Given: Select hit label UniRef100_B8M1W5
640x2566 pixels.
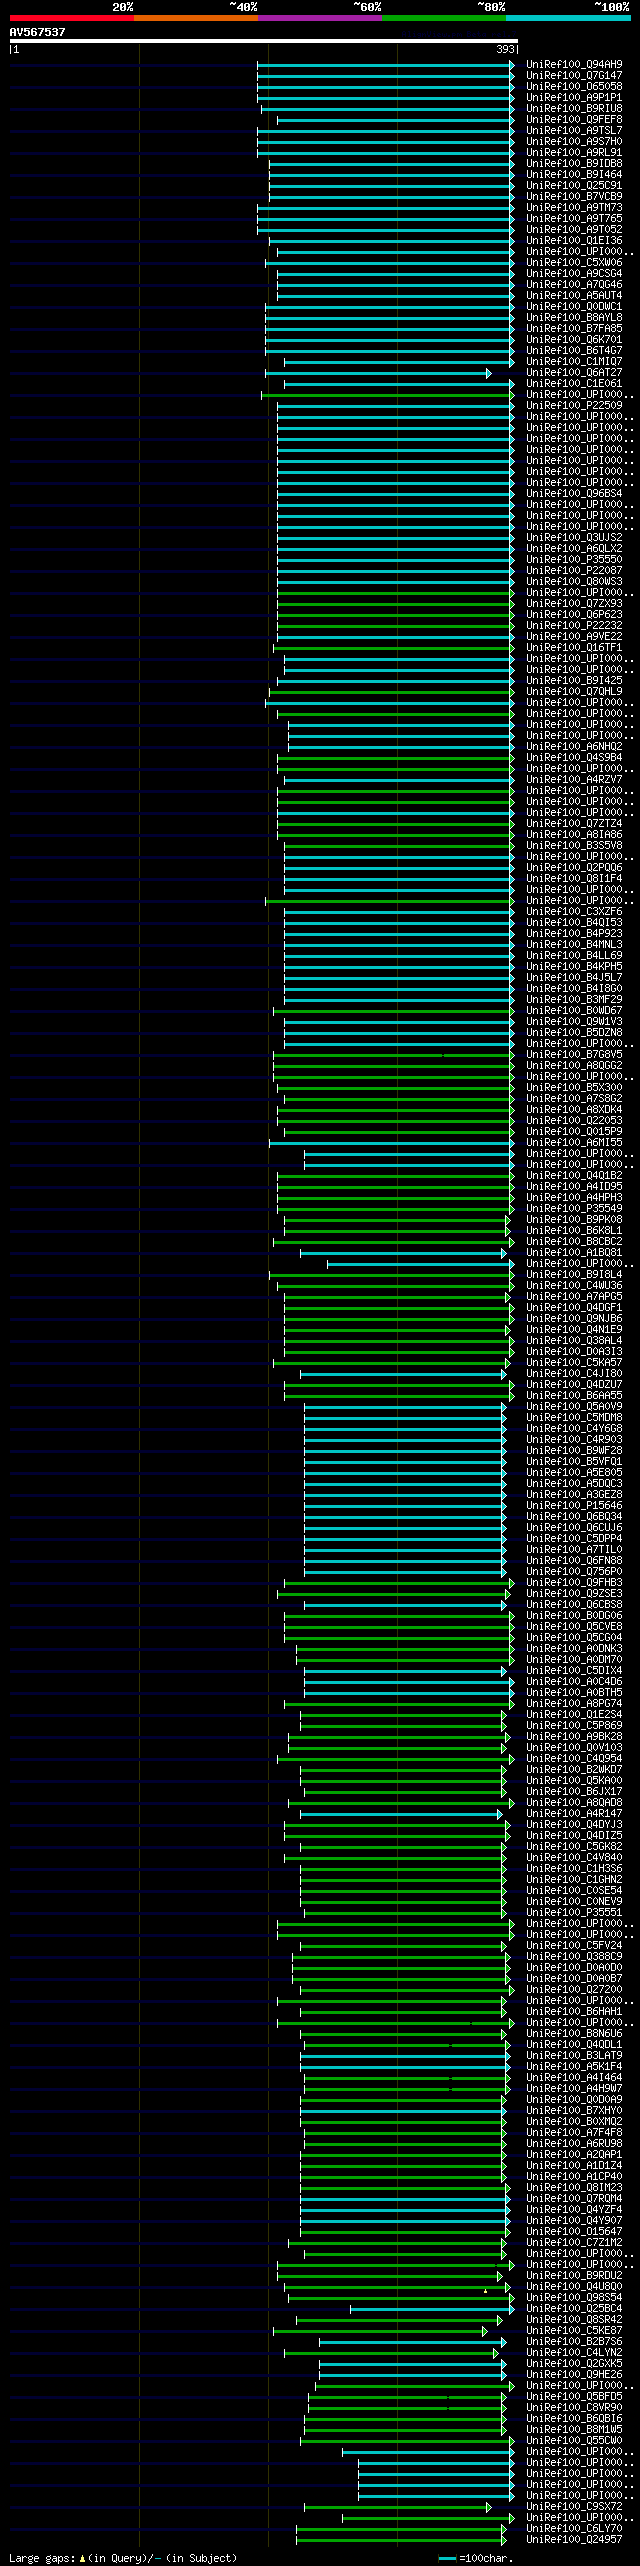Looking at the screenshot, I should point(574,2429).
